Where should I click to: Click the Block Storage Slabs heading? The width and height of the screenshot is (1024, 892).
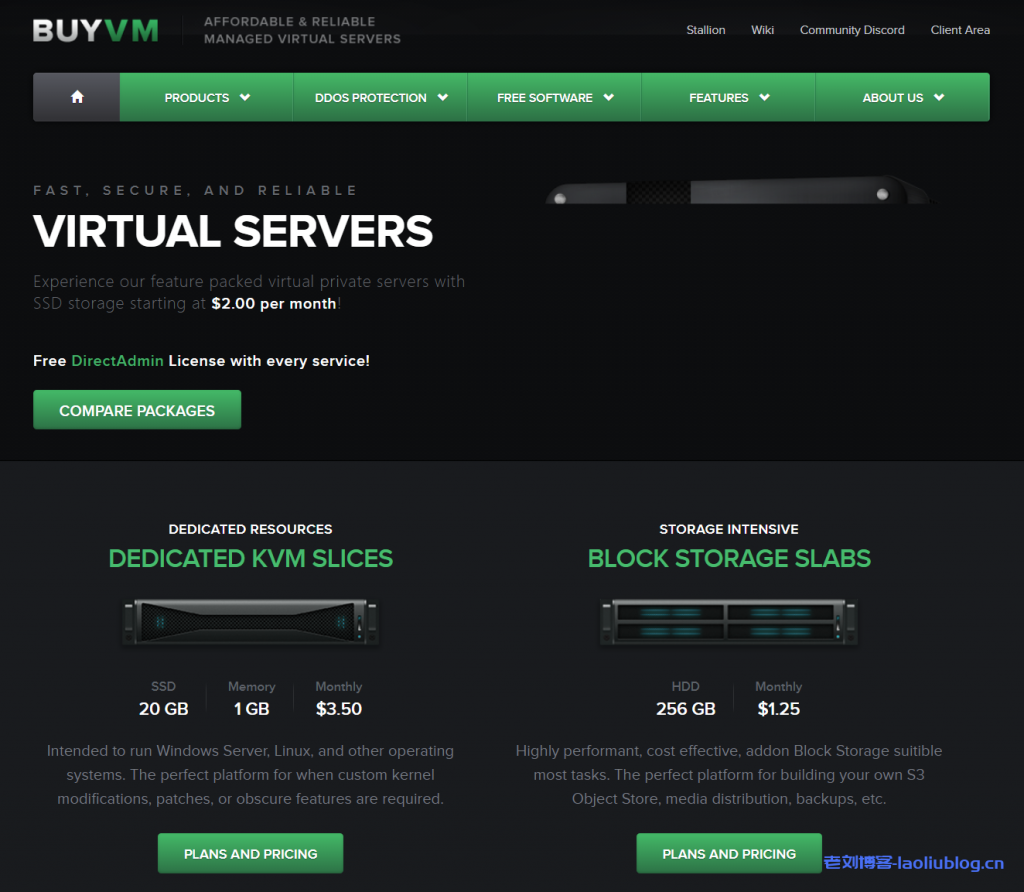(x=729, y=558)
